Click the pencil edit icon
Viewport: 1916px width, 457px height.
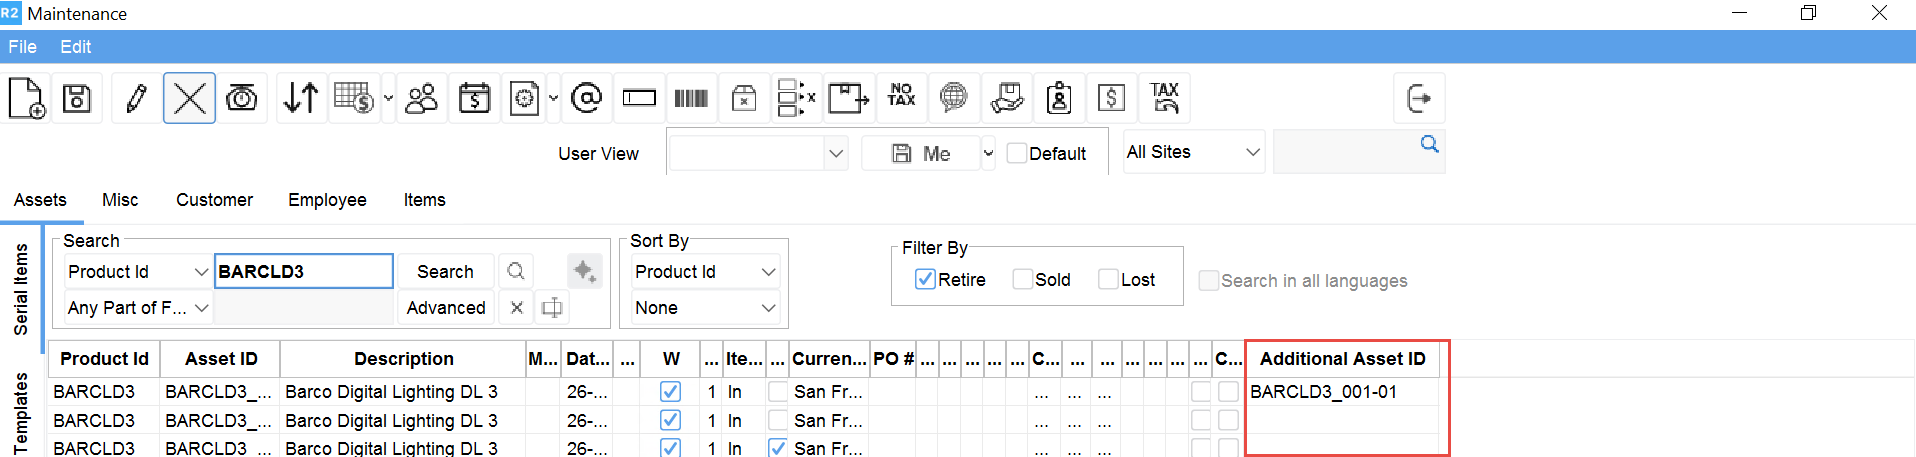coord(136,98)
